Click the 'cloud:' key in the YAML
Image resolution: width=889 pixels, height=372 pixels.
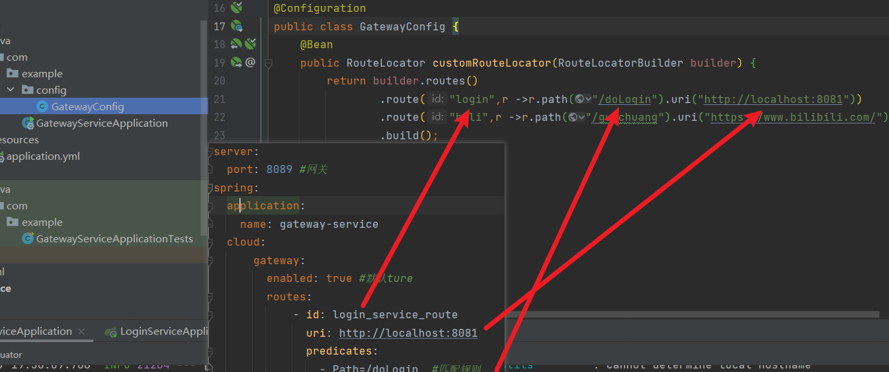[x=246, y=242]
